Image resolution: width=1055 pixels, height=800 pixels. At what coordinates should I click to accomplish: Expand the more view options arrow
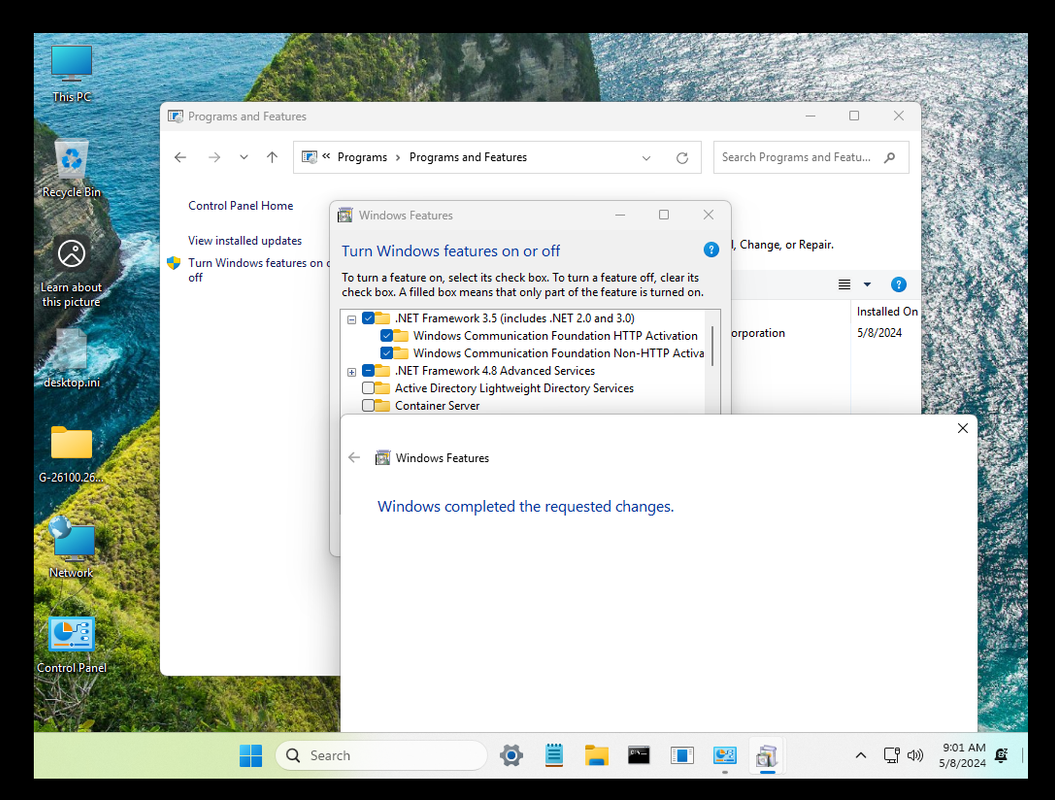click(867, 285)
